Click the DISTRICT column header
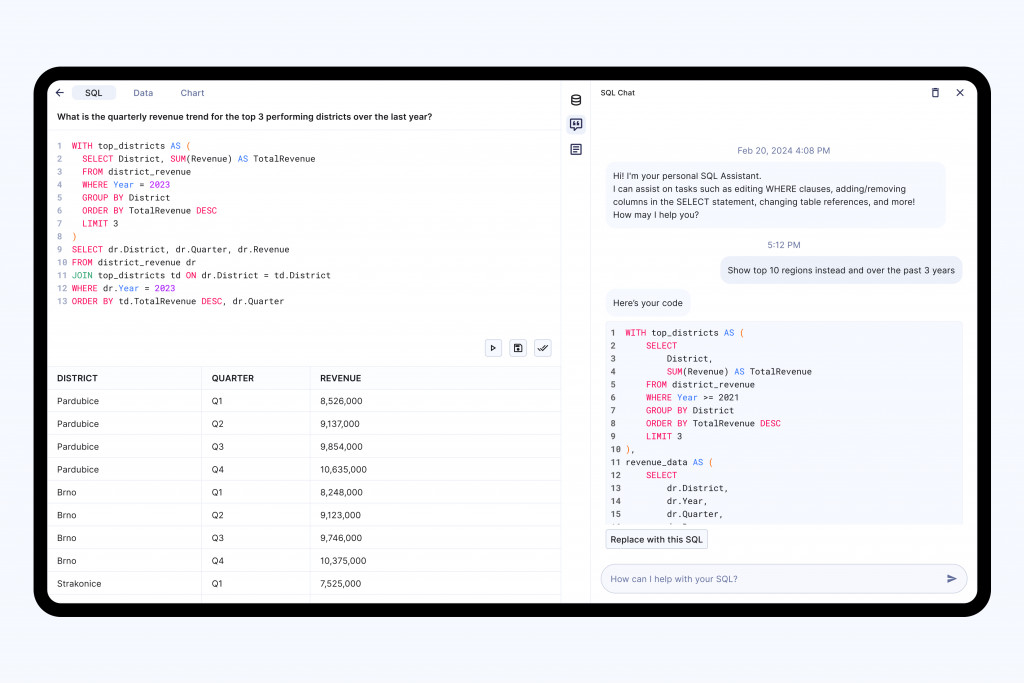Image resolution: width=1024 pixels, height=683 pixels. (78, 378)
